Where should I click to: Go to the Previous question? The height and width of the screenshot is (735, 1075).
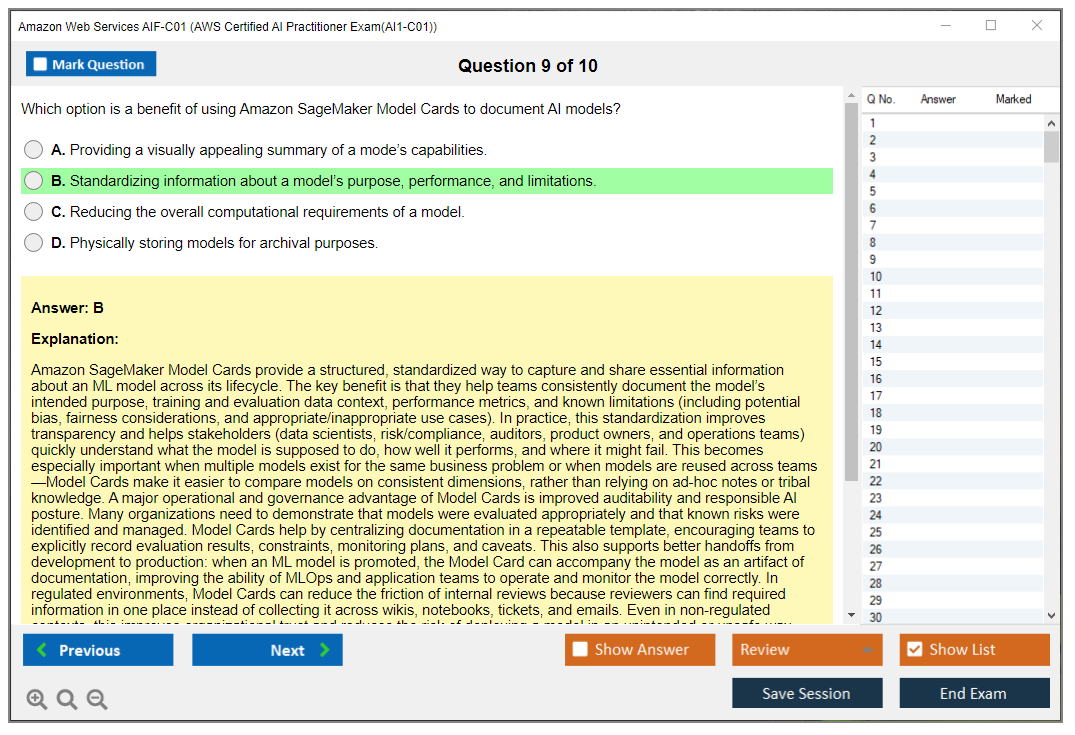pyautogui.click(x=98, y=650)
